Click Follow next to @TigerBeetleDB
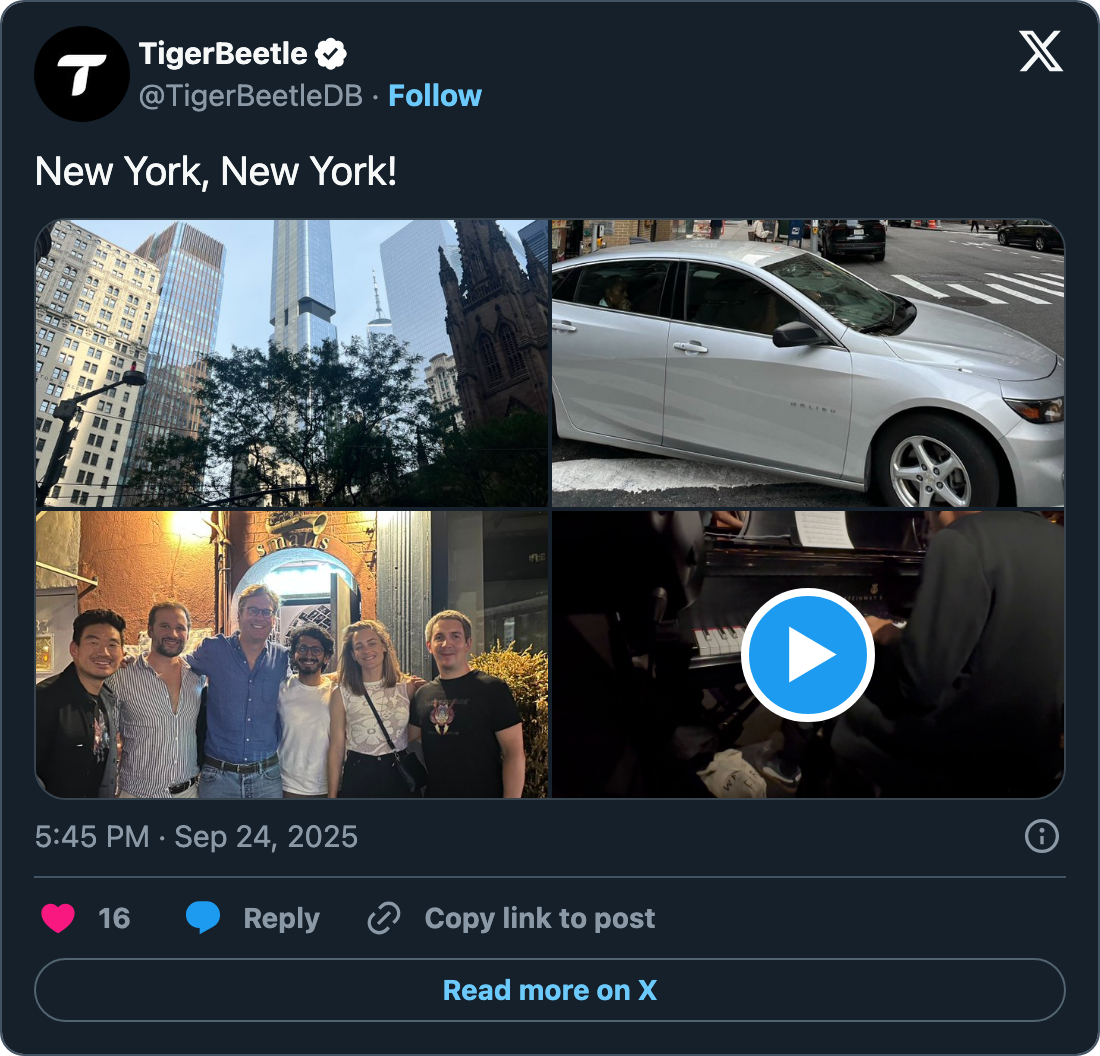Screen dimensions: 1100x1056 pyautogui.click(x=434, y=95)
